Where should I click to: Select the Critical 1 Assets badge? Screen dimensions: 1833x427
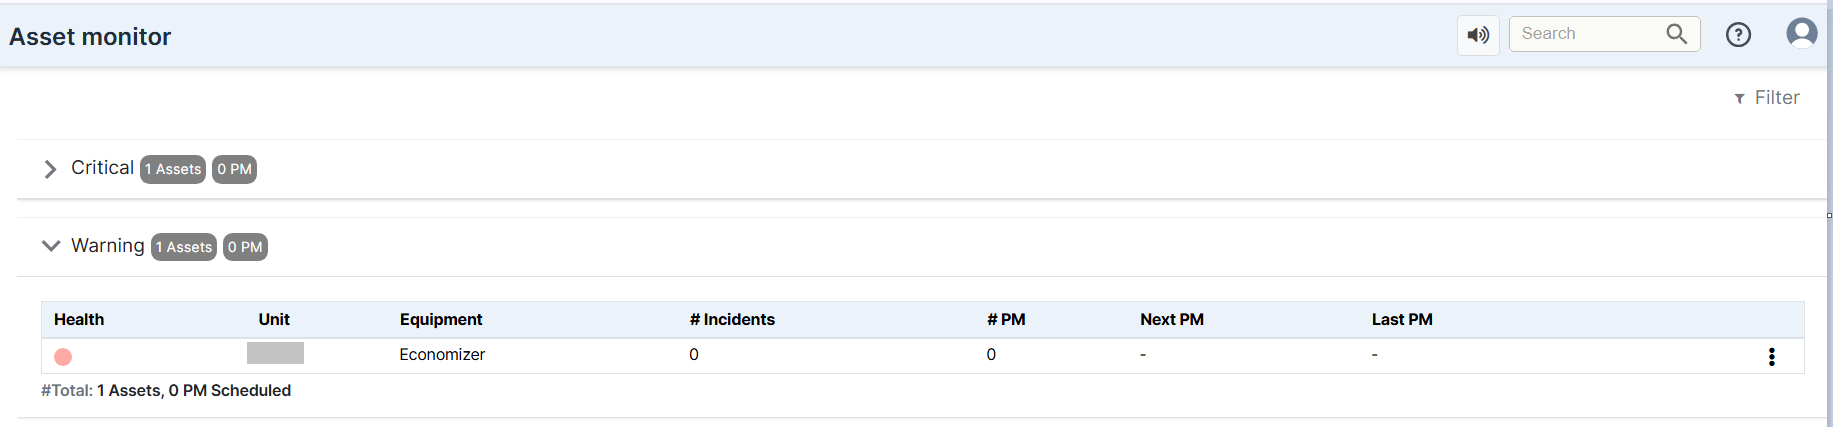[173, 170]
